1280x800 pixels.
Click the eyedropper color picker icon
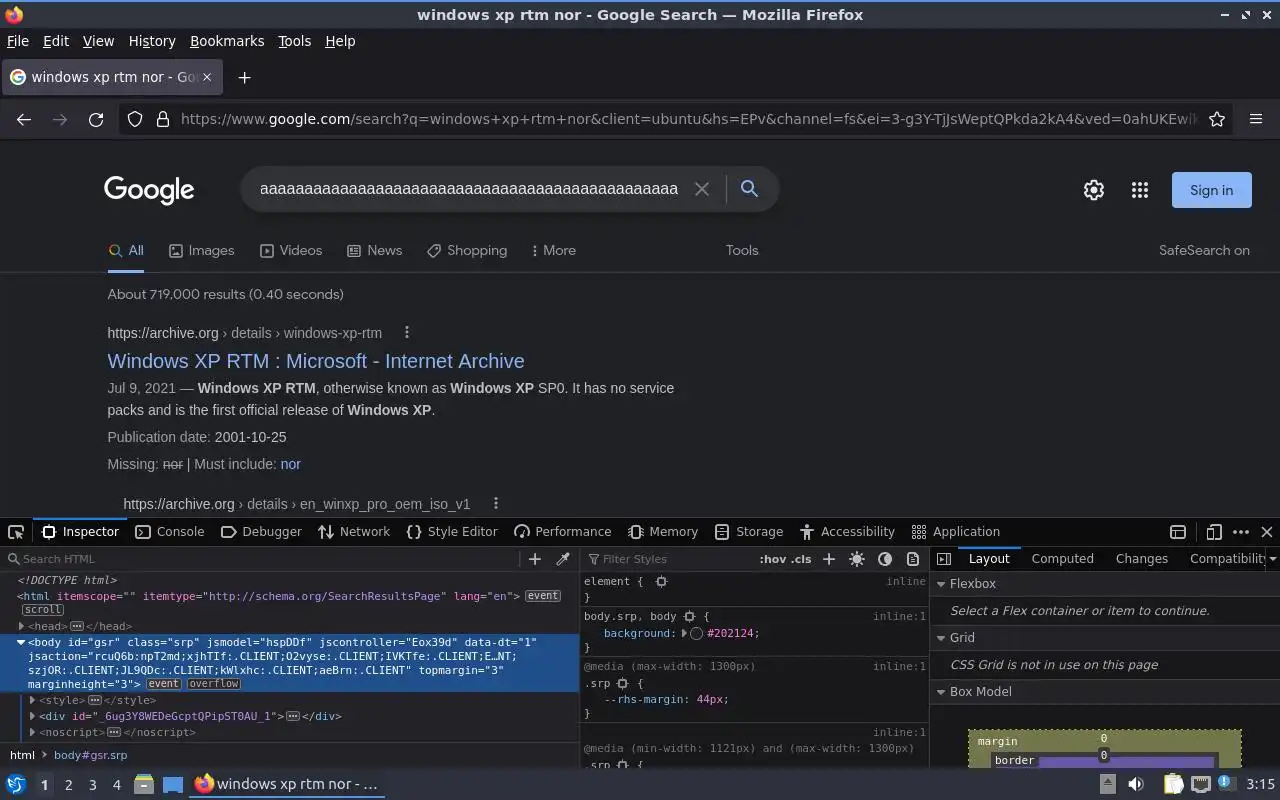point(563,559)
